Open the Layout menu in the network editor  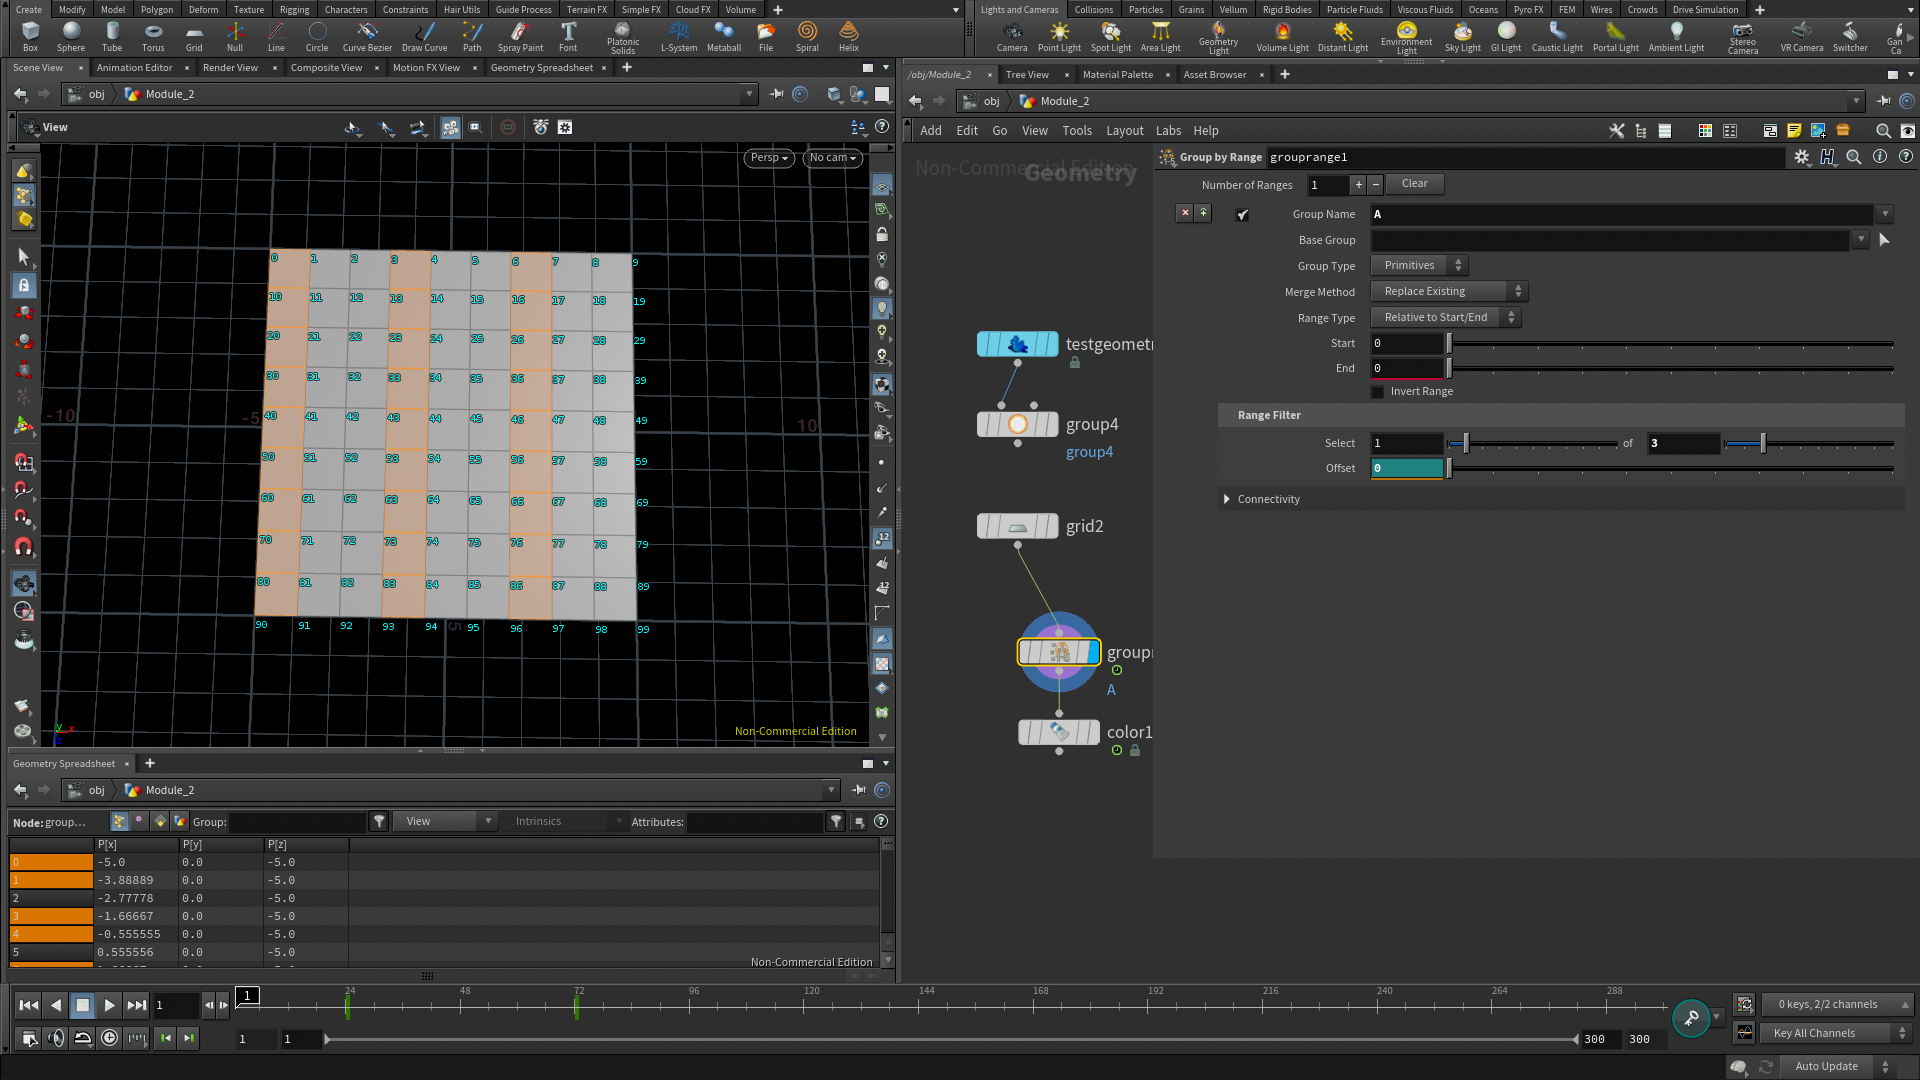1124,131
